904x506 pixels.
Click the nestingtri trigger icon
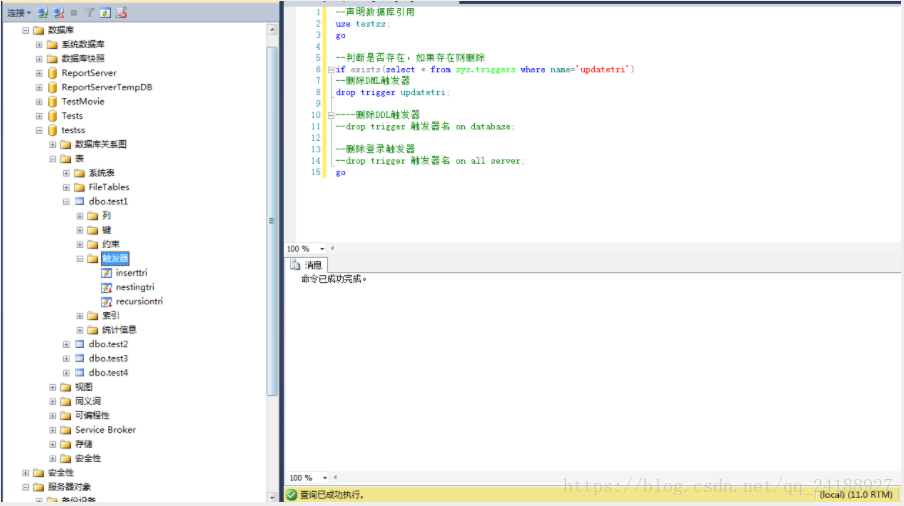(107, 287)
